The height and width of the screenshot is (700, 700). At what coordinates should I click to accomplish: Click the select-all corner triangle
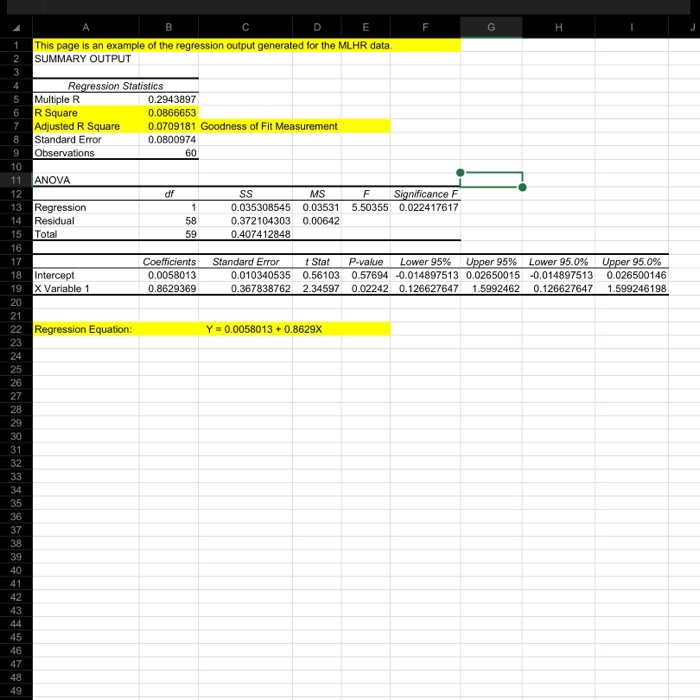click(17, 28)
